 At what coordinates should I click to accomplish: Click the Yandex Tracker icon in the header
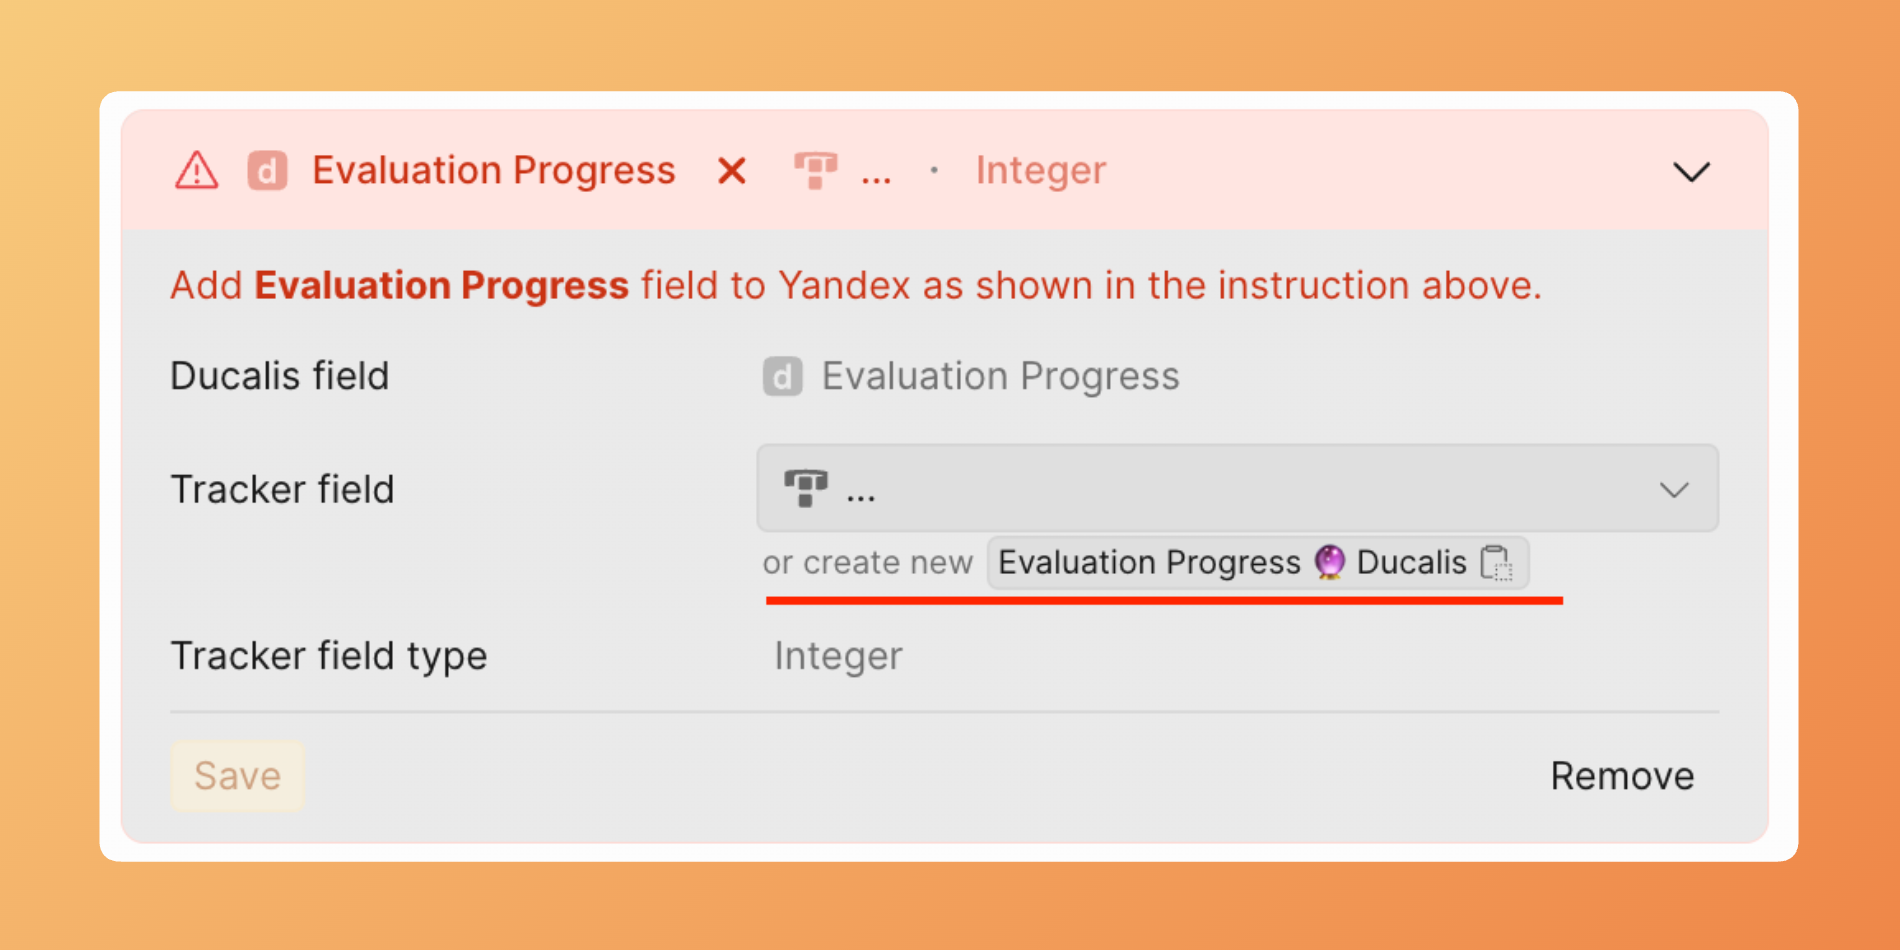(815, 170)
